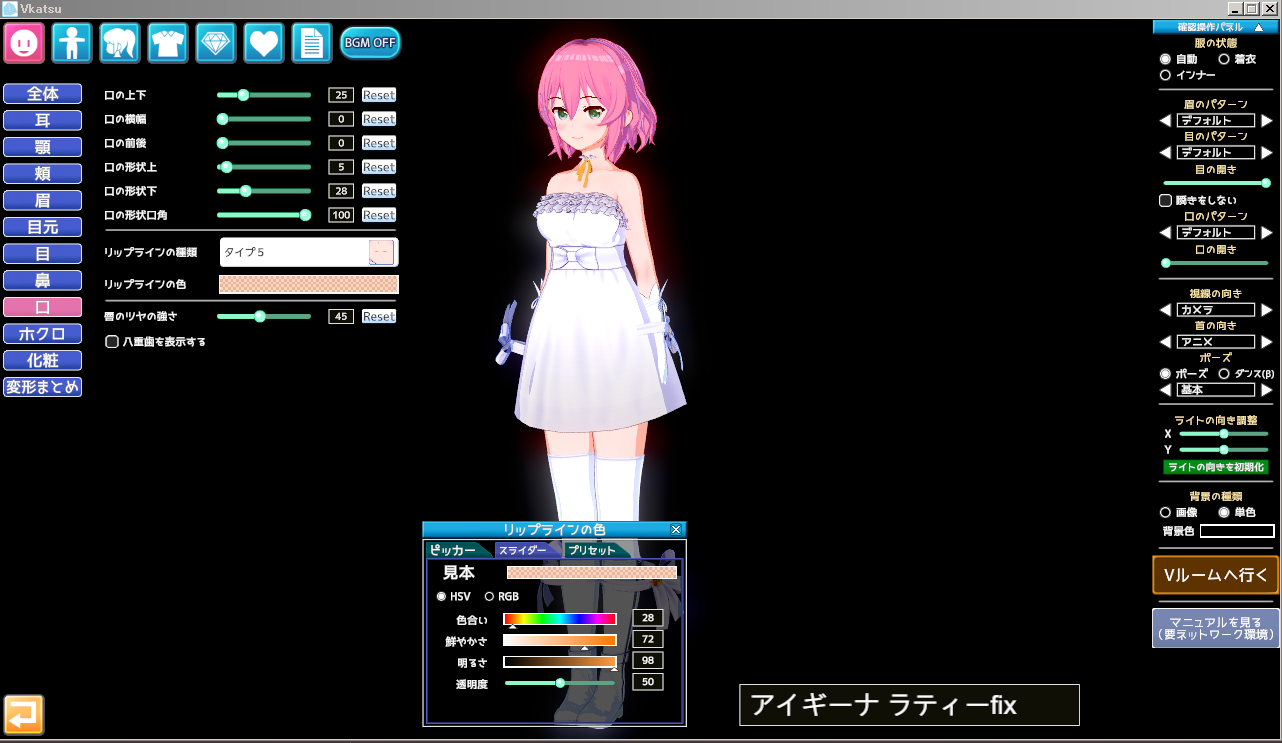
Task: Open the clothing T-shirt icon
Action: coord(168,43)
